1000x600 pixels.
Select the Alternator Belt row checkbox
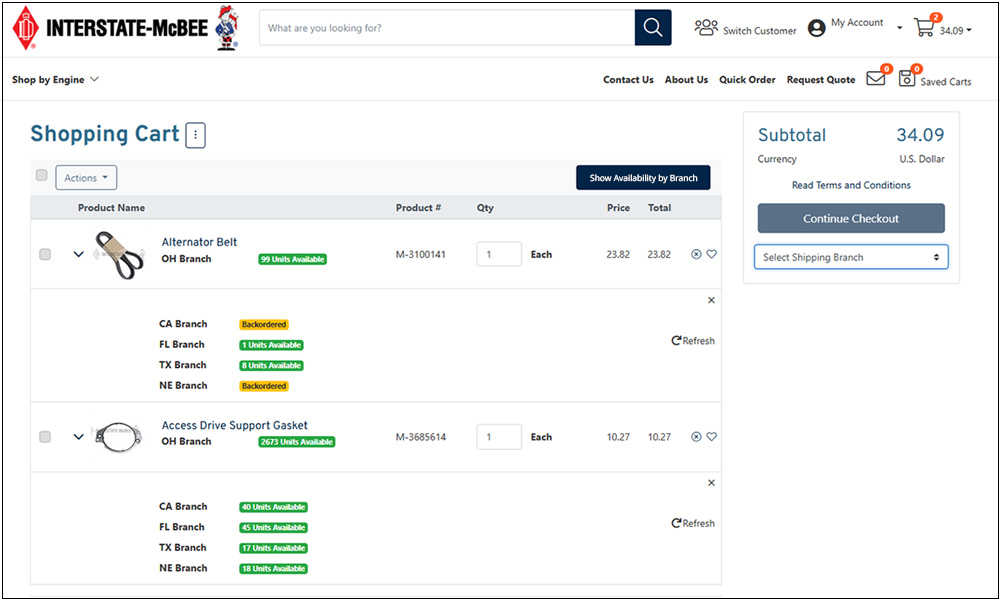click(x=45, y=254)
